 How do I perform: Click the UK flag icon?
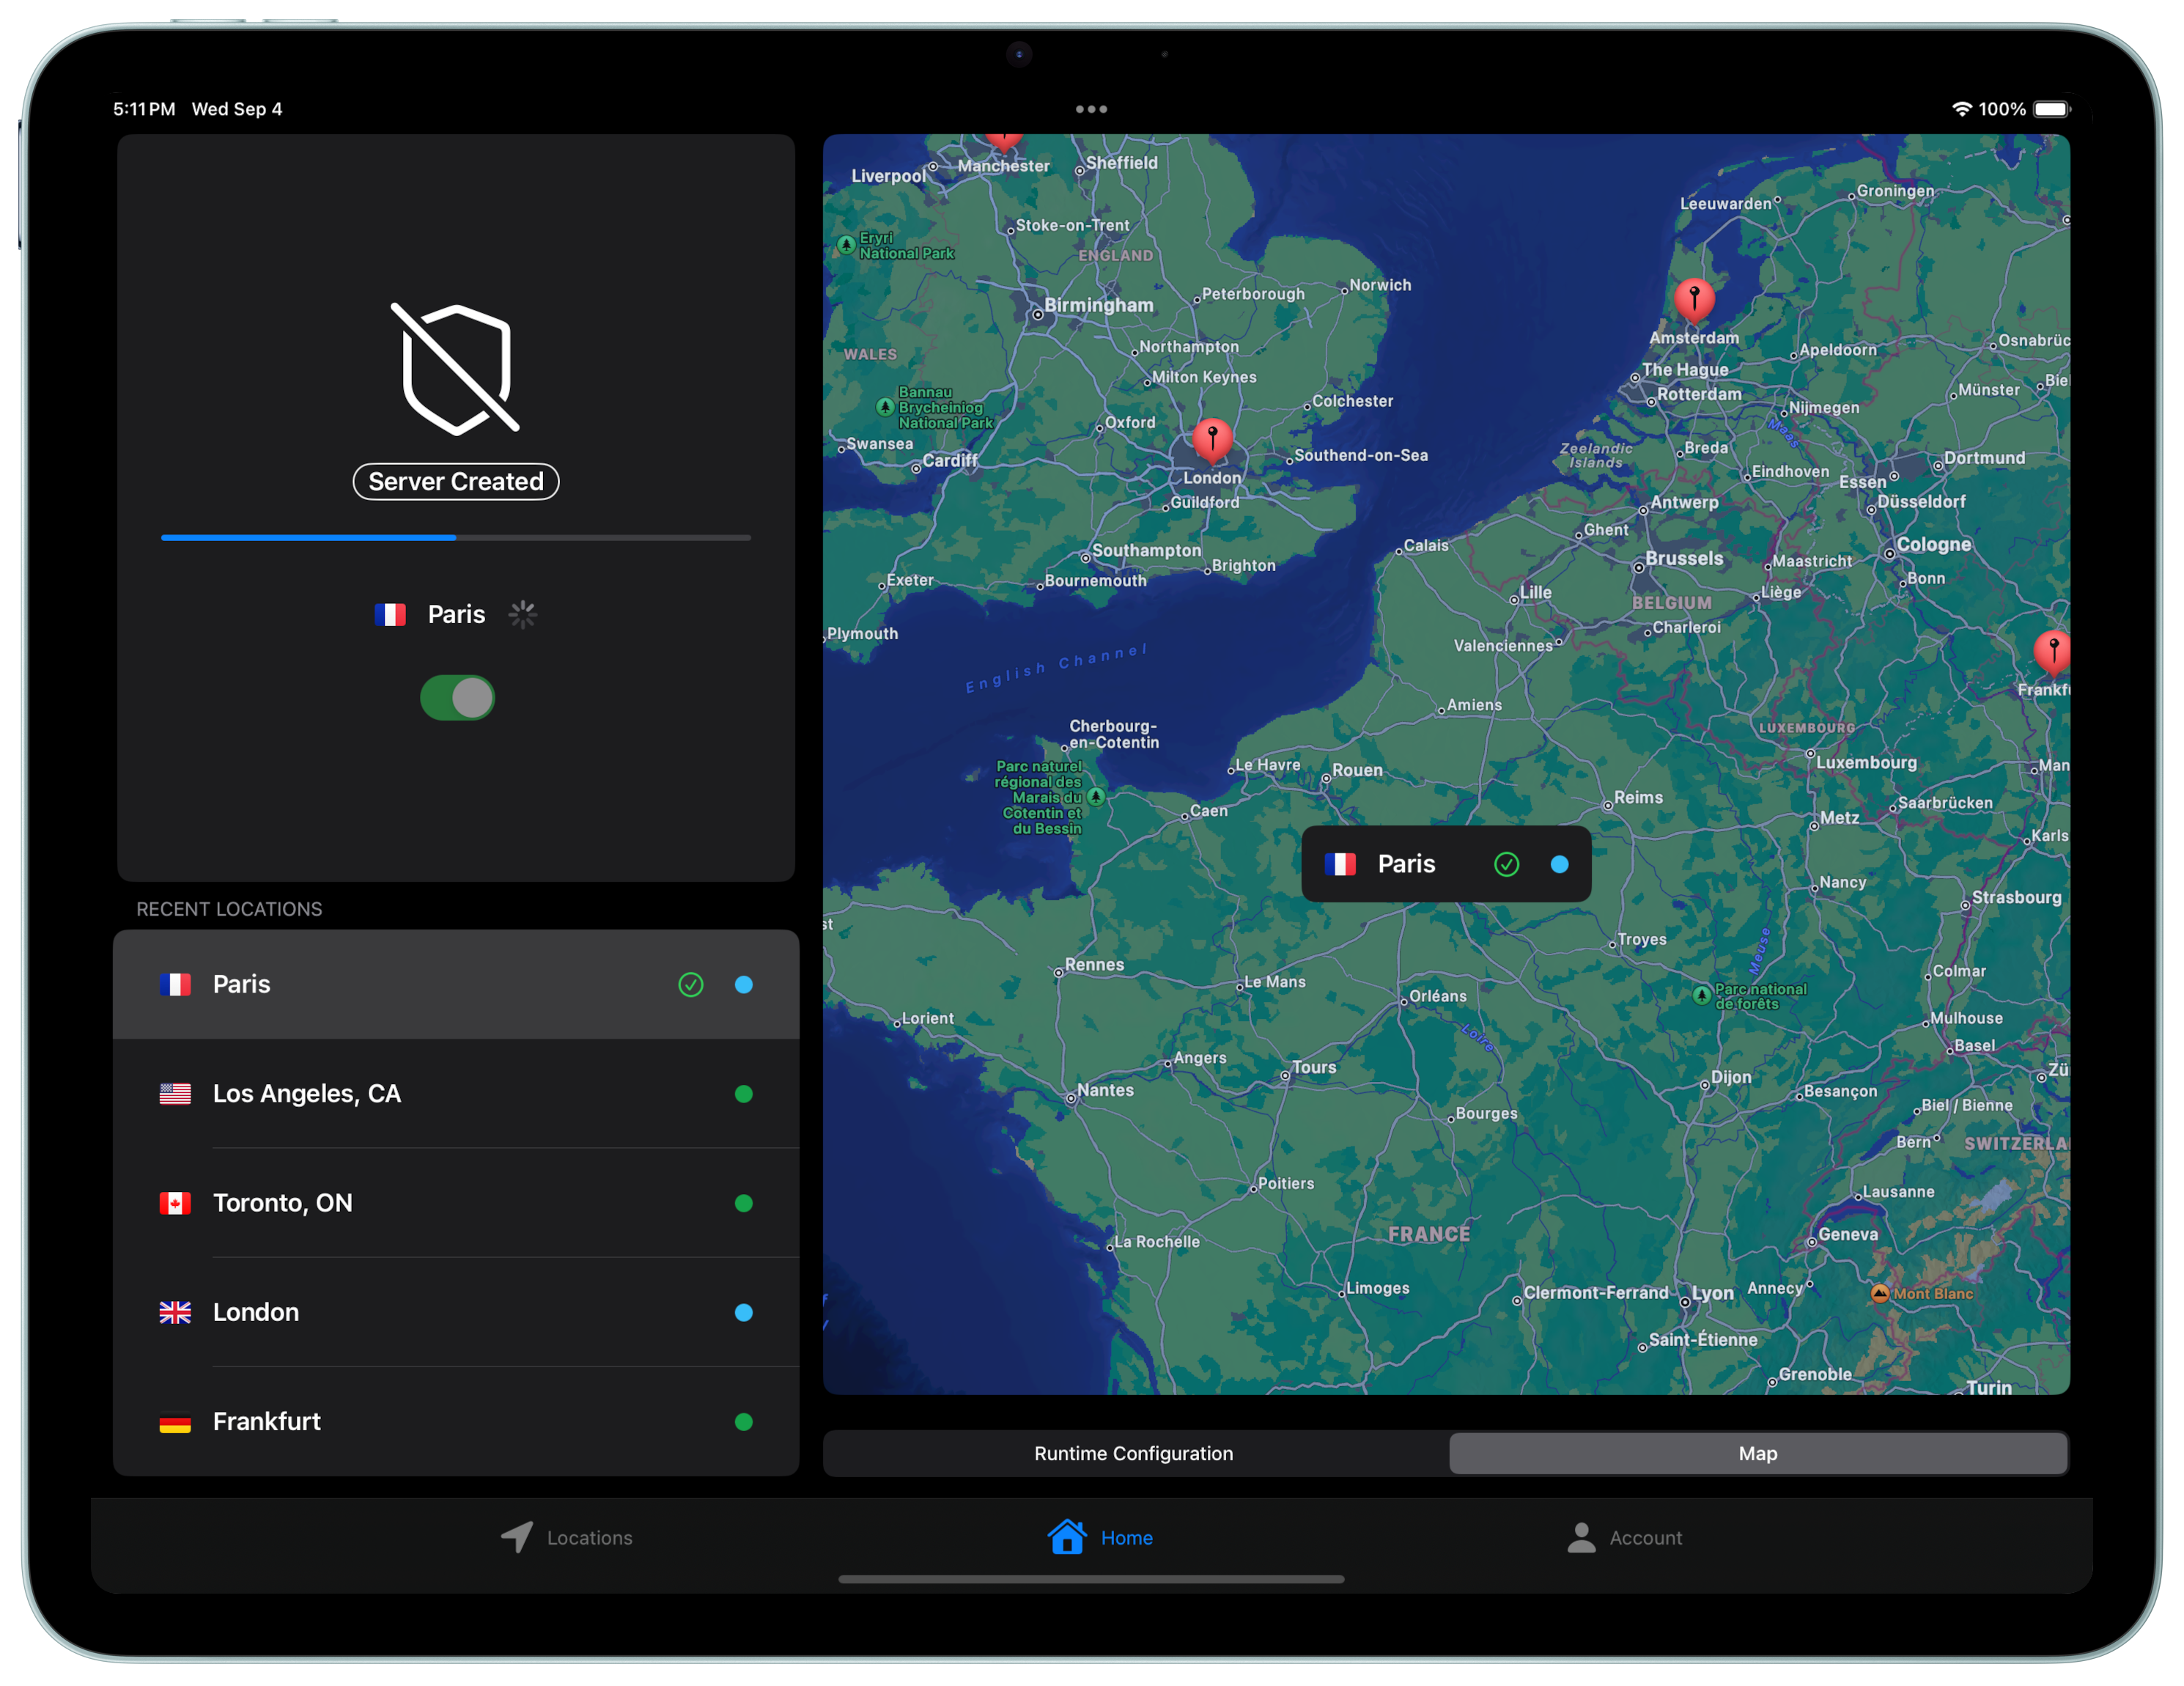(x=175, y=1312)
